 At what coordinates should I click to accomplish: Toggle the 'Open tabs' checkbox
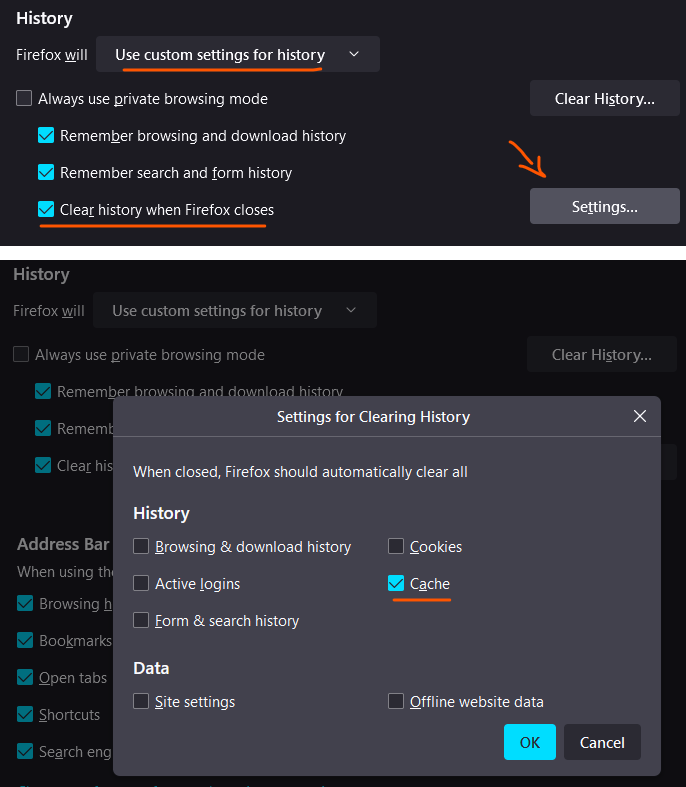(25, 678)
